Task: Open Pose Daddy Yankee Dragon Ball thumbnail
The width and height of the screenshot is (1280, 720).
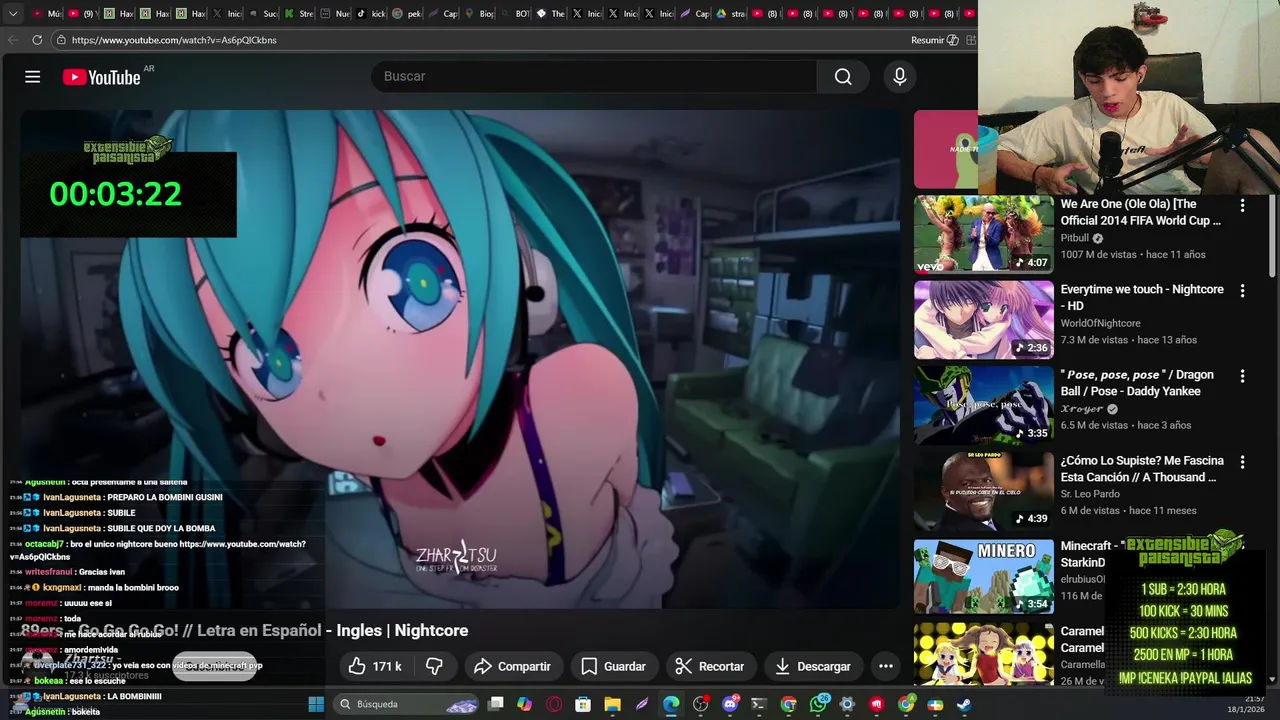Action: click(x=984, y=406)
